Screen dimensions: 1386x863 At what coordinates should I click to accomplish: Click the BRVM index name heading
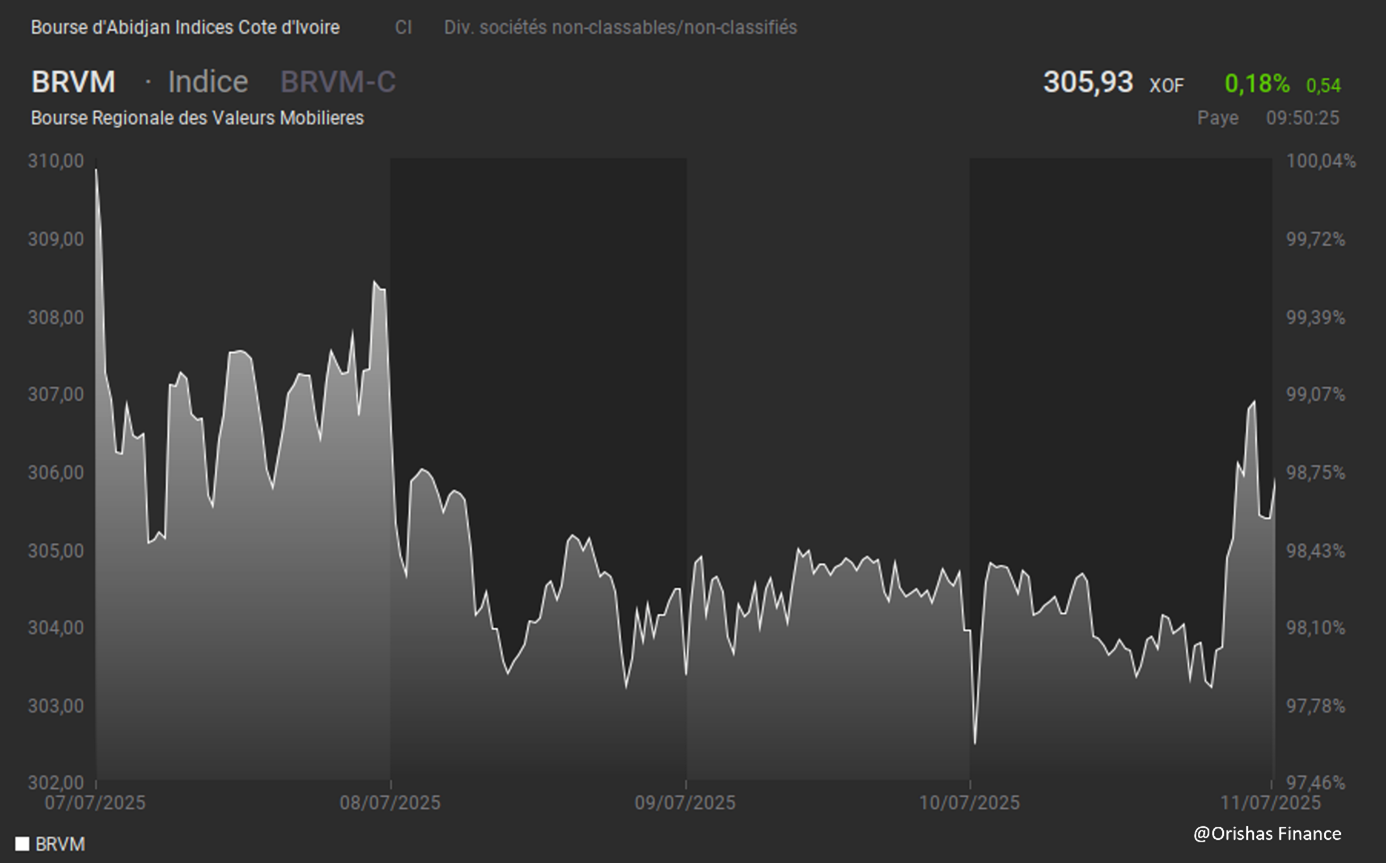point(73,82)
